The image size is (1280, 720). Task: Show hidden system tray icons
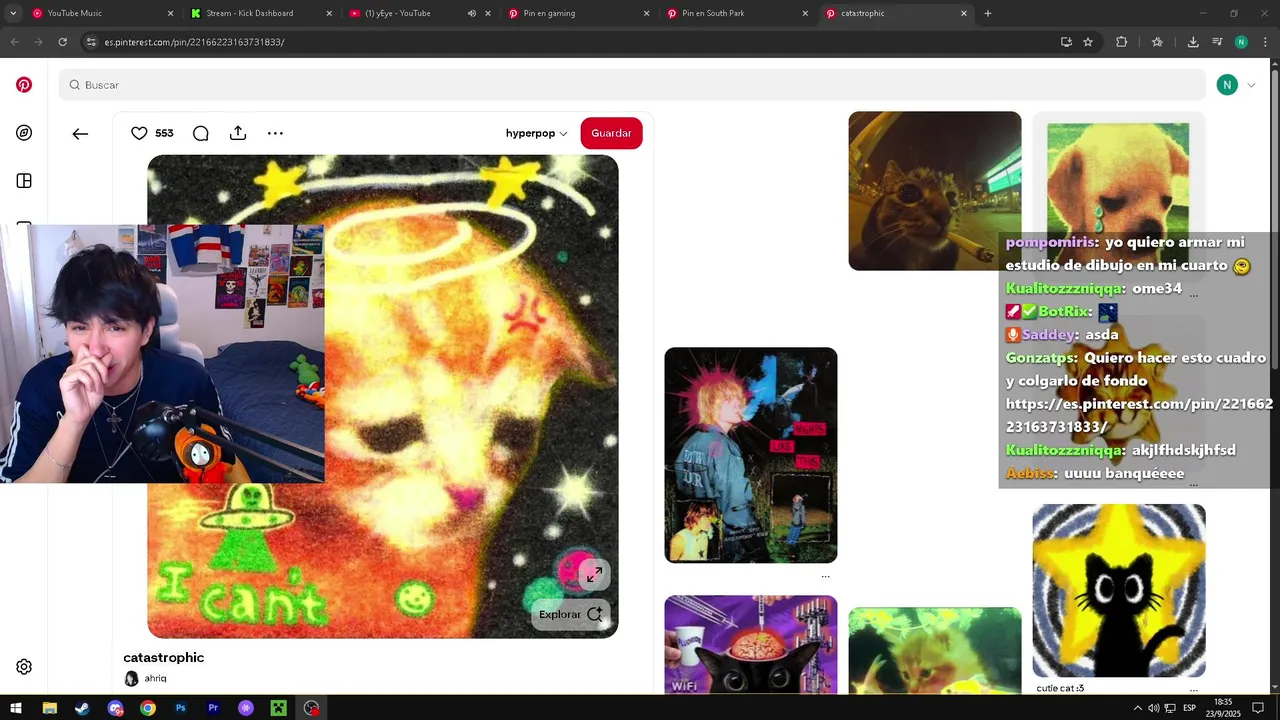[1137, 708]
